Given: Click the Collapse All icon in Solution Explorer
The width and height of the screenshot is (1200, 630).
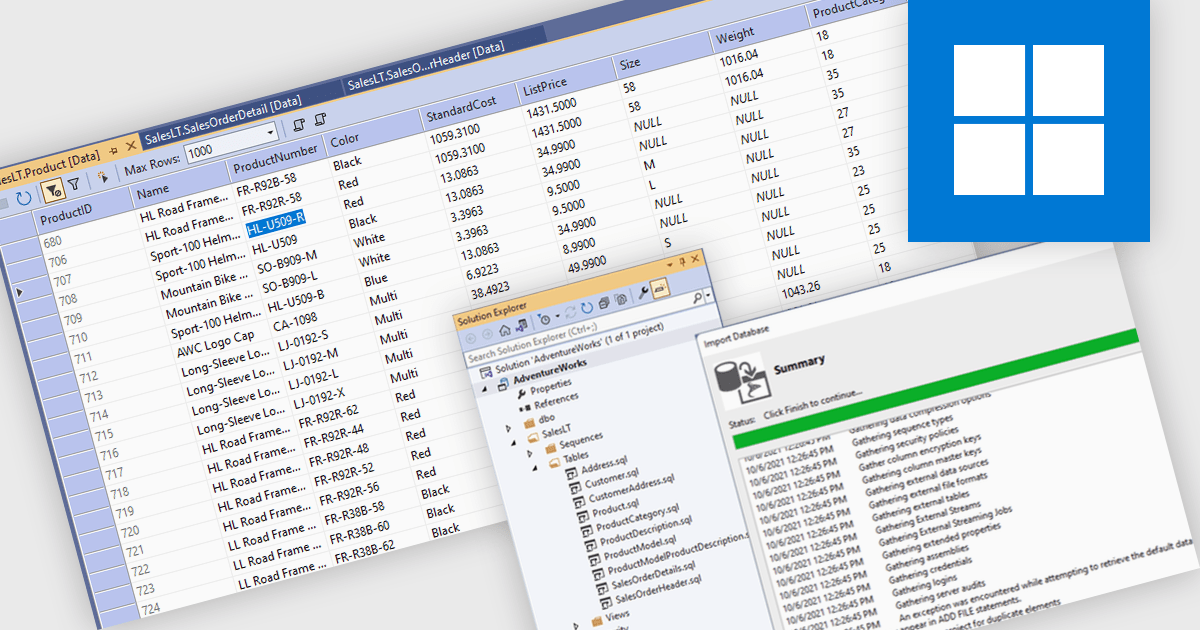Looking at the screenshot, I should 604,303.
